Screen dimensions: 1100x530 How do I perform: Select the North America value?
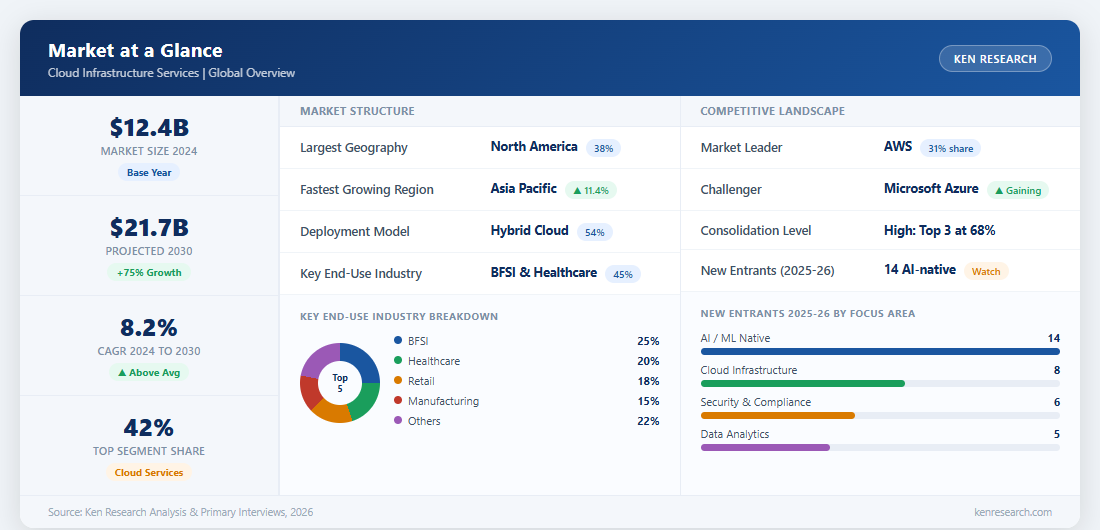click(x=534, y=147)
